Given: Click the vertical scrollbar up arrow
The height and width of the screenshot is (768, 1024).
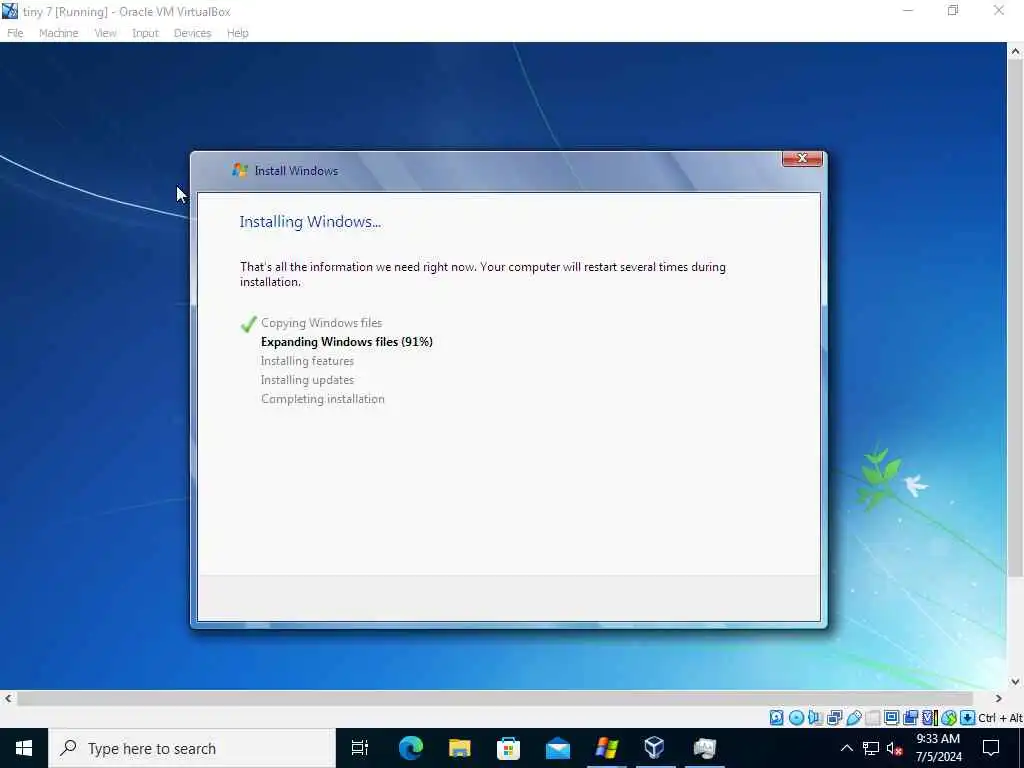Looking at the screenshot, I should [1016, 51].
